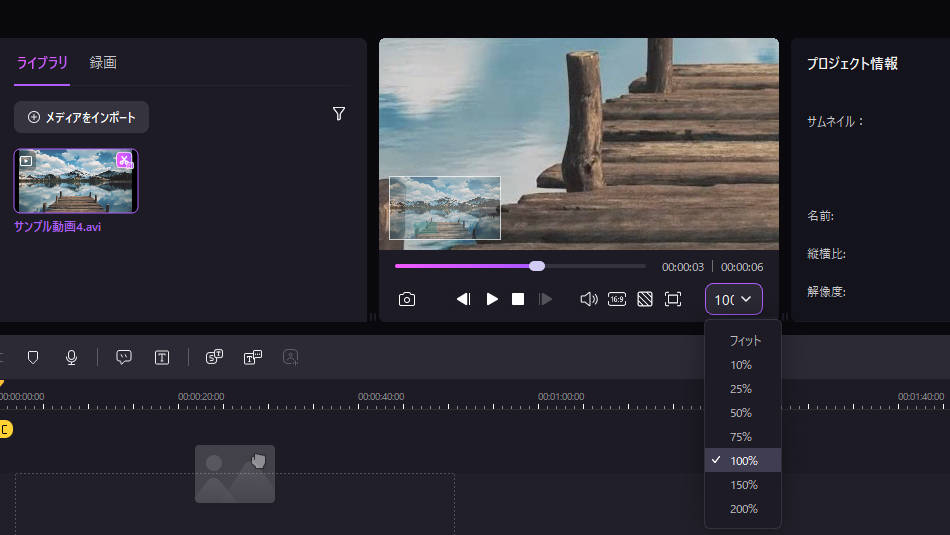The image size is (950, 535).
Task: Play the preview video
Action: click(492, 299)
